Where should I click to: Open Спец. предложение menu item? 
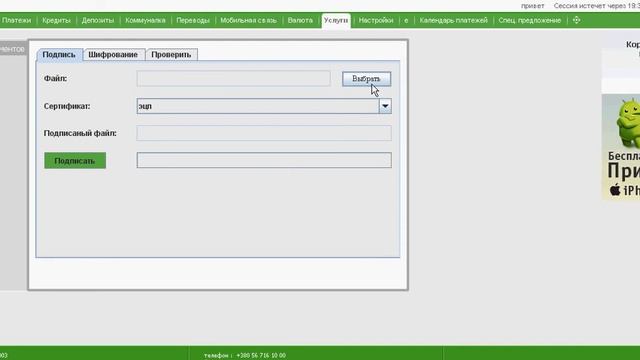529,20
